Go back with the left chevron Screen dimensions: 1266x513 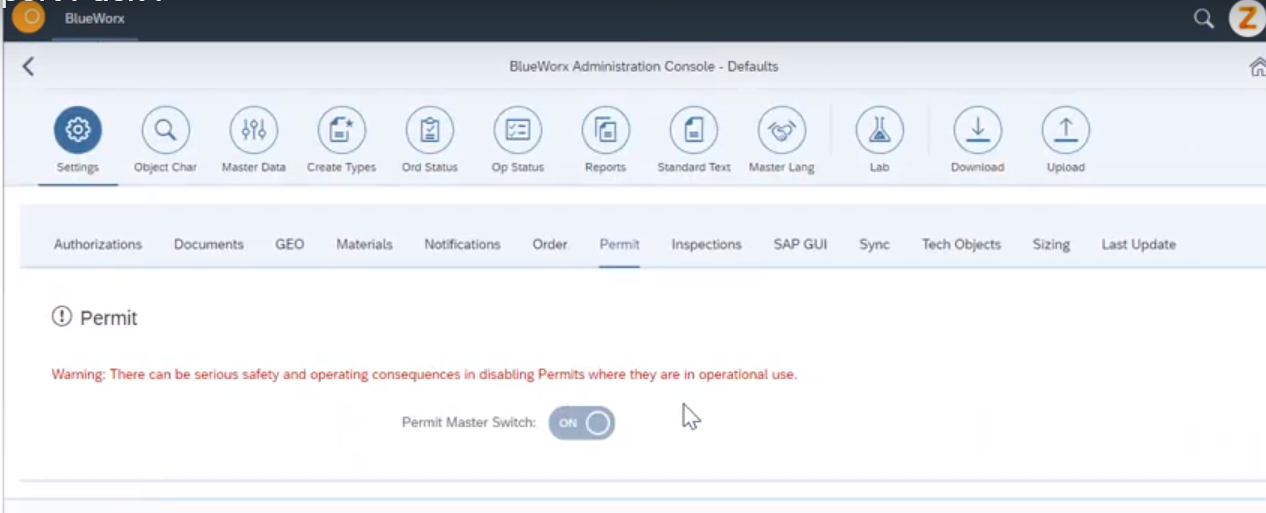click(x=28, y=67)
